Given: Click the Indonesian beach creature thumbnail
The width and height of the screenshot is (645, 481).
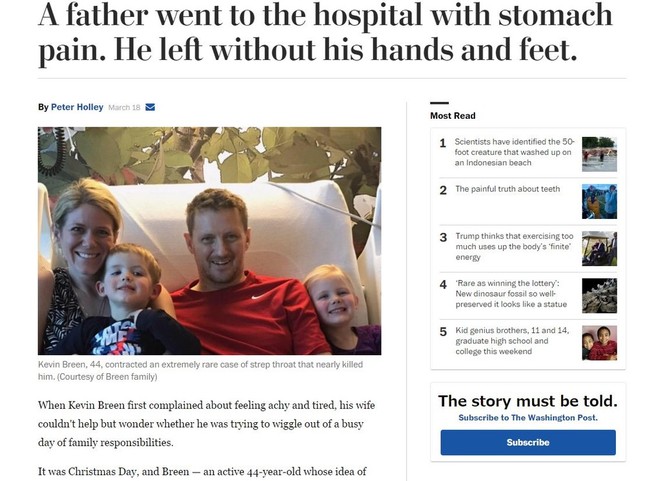Looking at the screenshot, I should 599,154.
